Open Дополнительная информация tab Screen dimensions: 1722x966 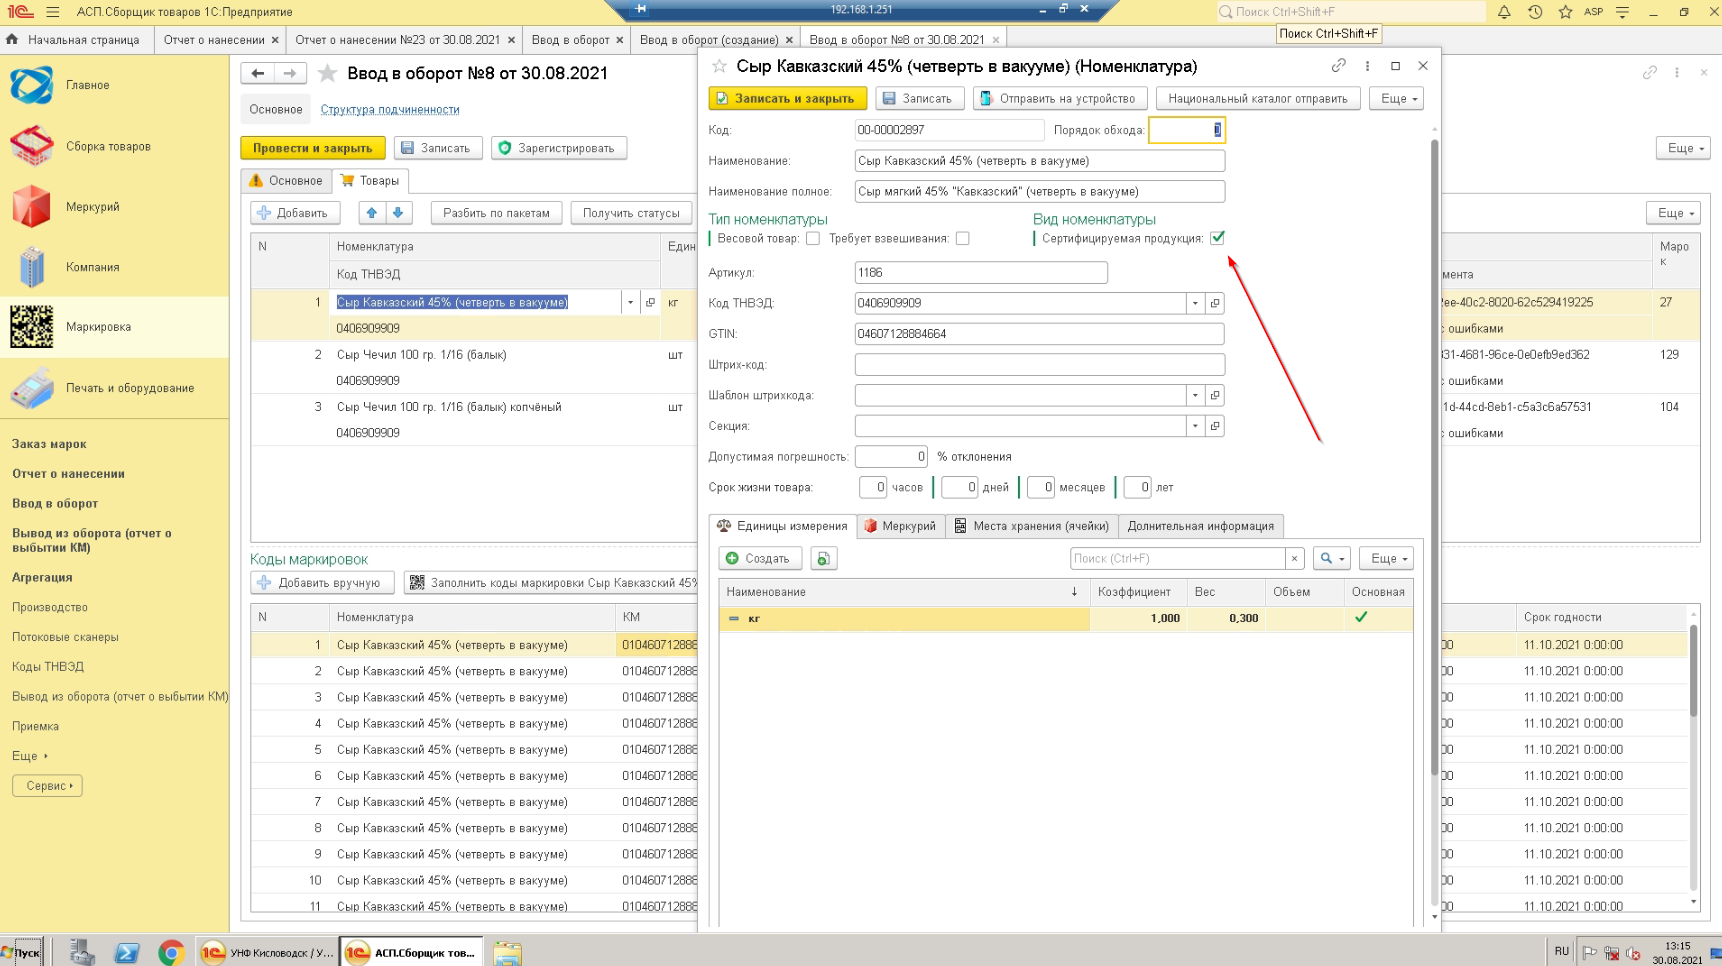1200,526
